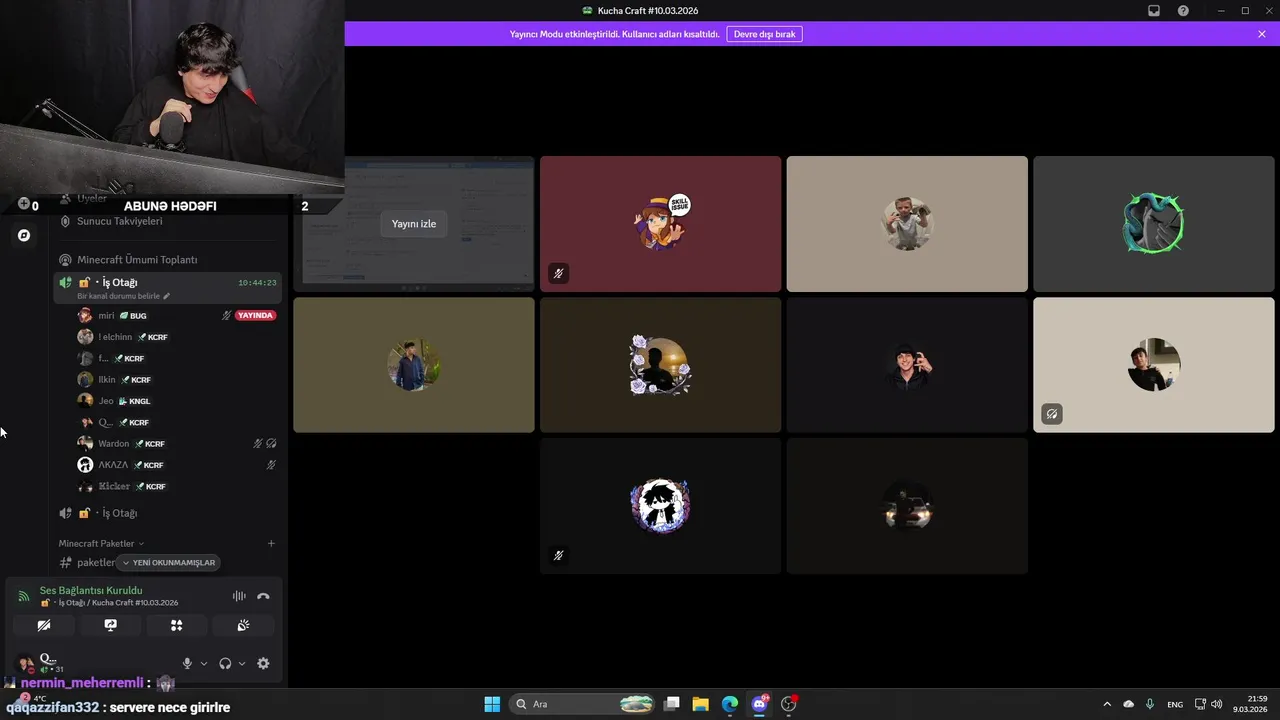Viewport: 1280px width, 720px height.
Task: Select the olive tile with man avatar
Action: pyautogui.click(x=414, y=365)
